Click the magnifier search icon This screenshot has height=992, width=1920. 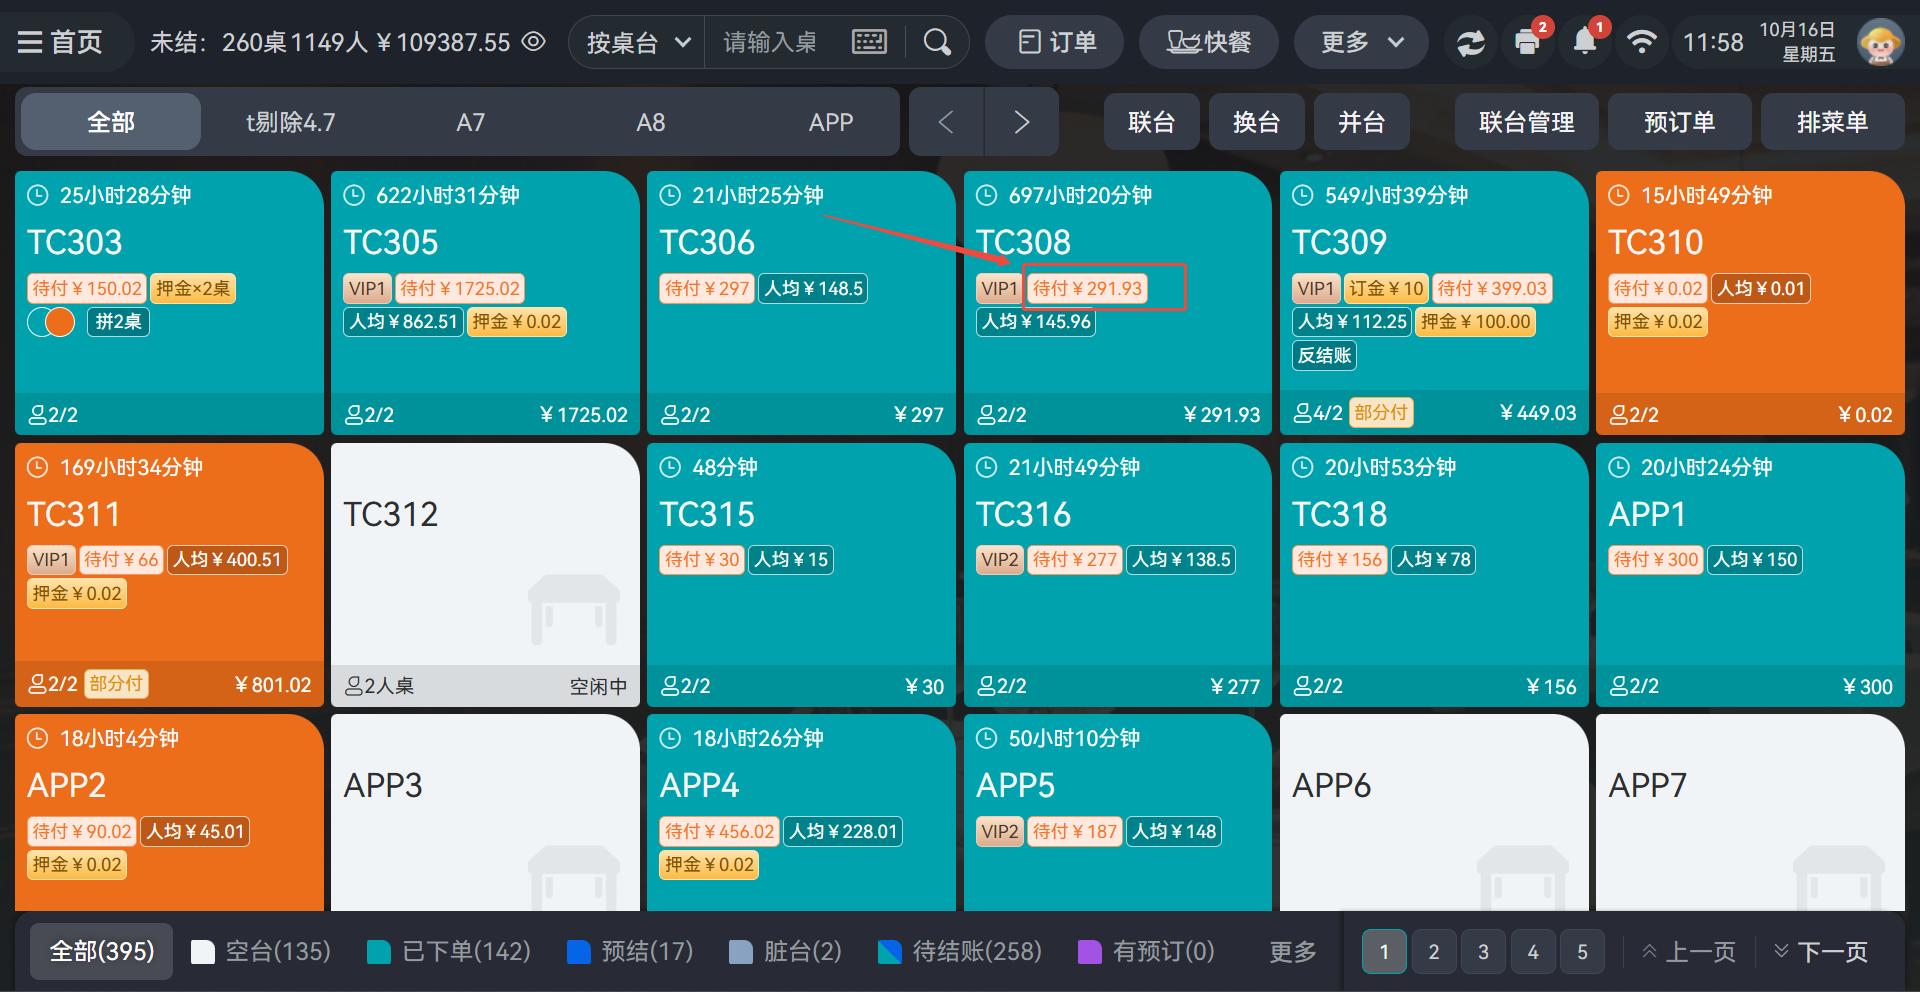[x=937, y=42]
